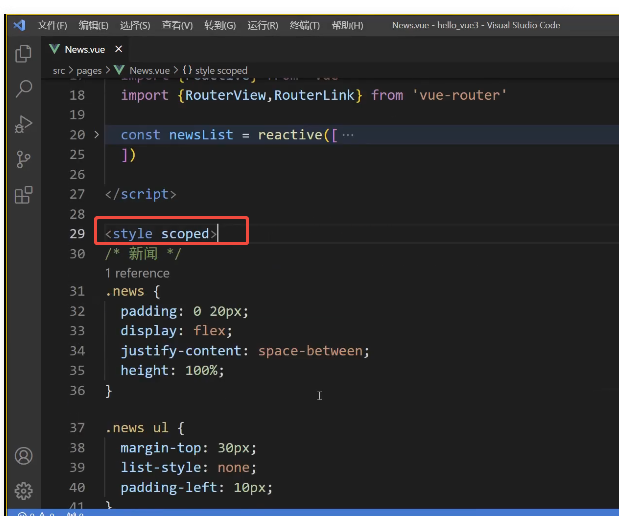Click the height: 100% declaration
Viewport: 619px width, 516px height.
point(172,370)
